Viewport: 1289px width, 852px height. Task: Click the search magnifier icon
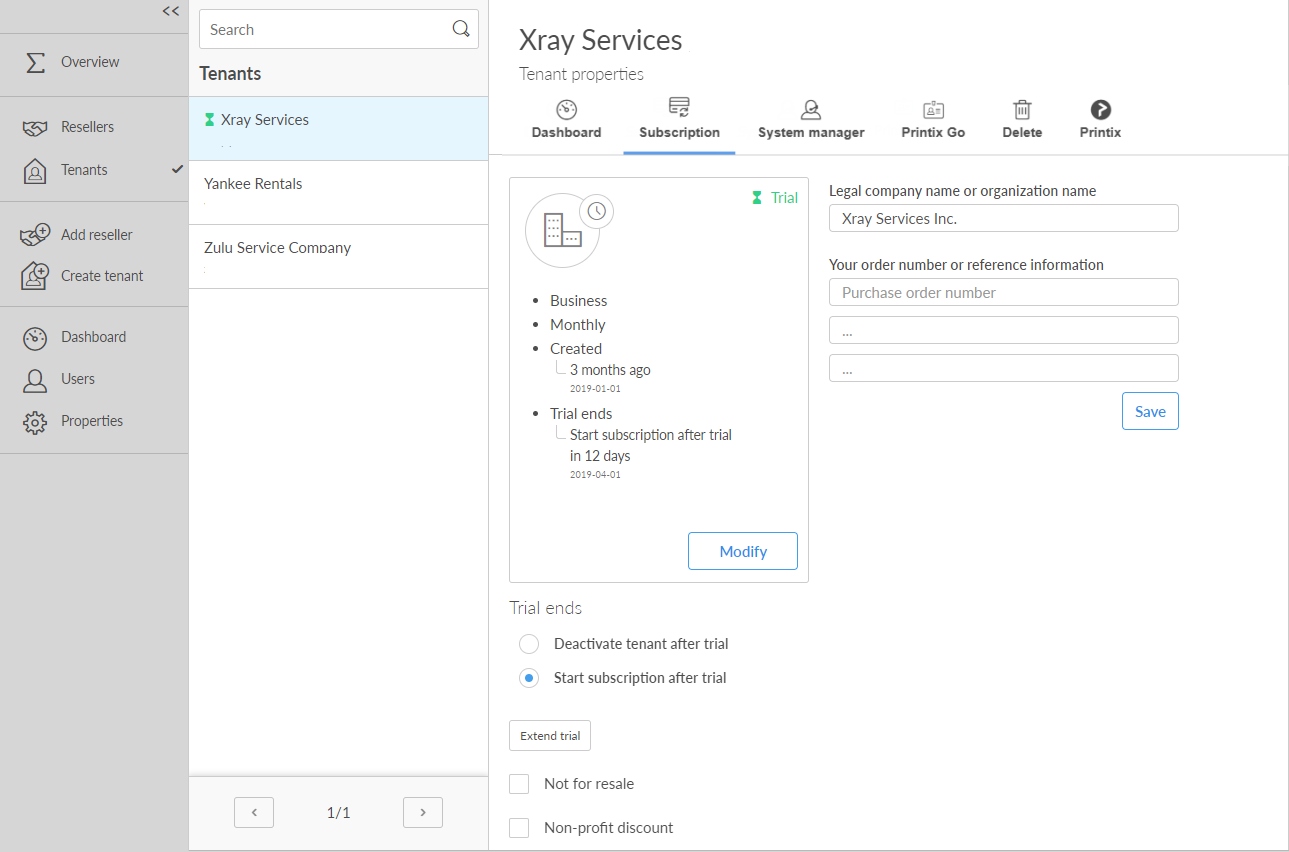(461, 29)
